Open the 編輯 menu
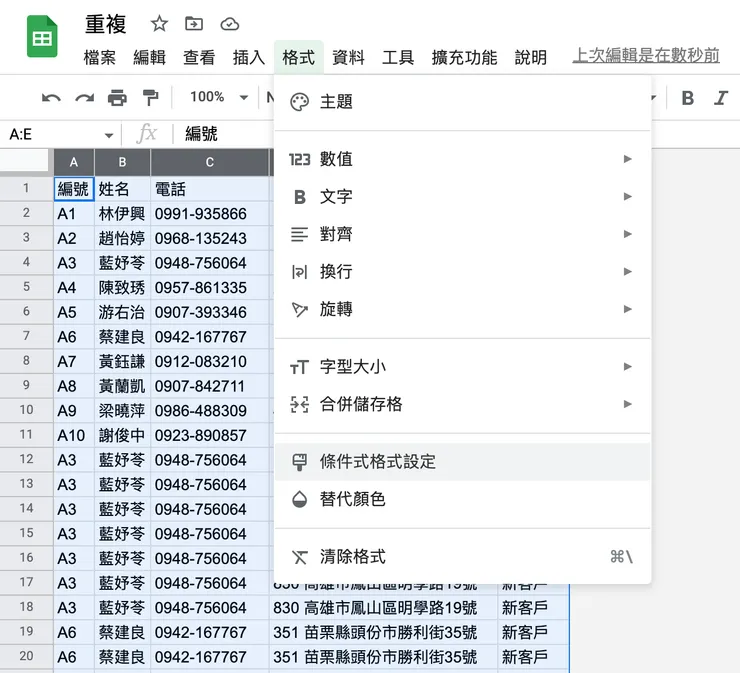740x673 pixels. [x=149, y=57]
